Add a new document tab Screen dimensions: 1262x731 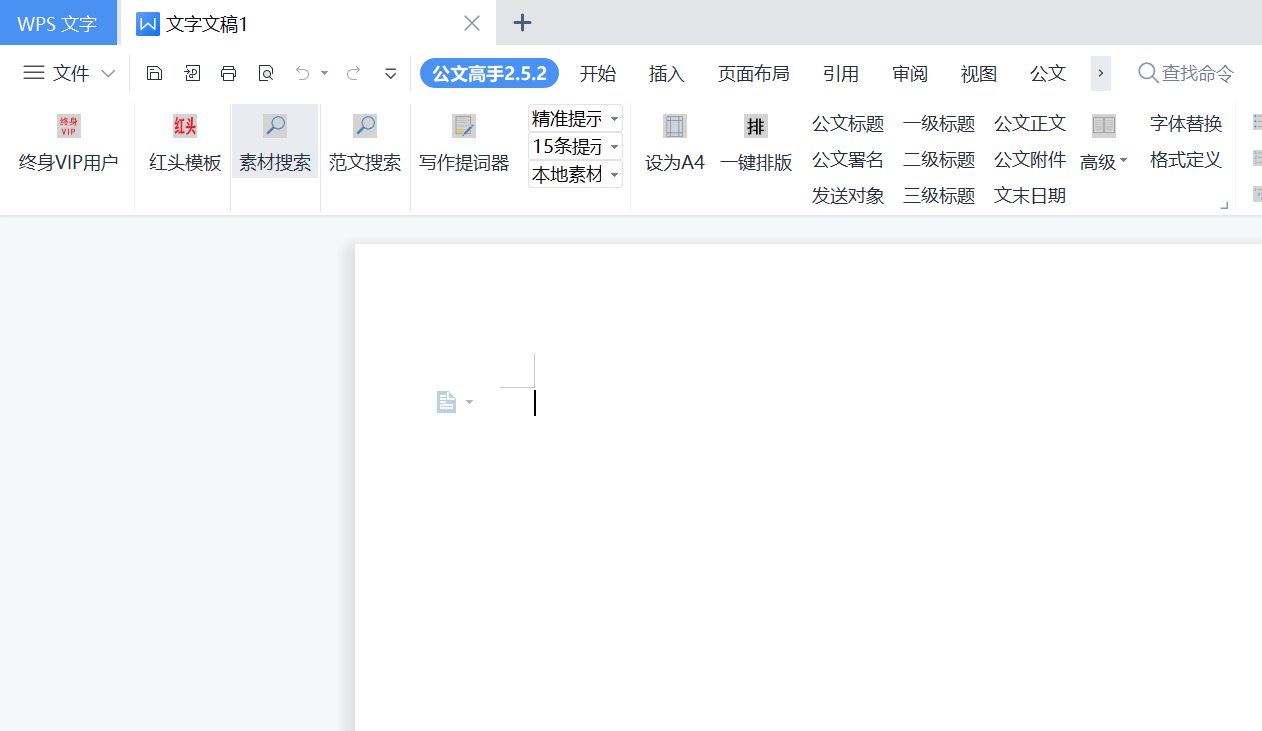522,23
